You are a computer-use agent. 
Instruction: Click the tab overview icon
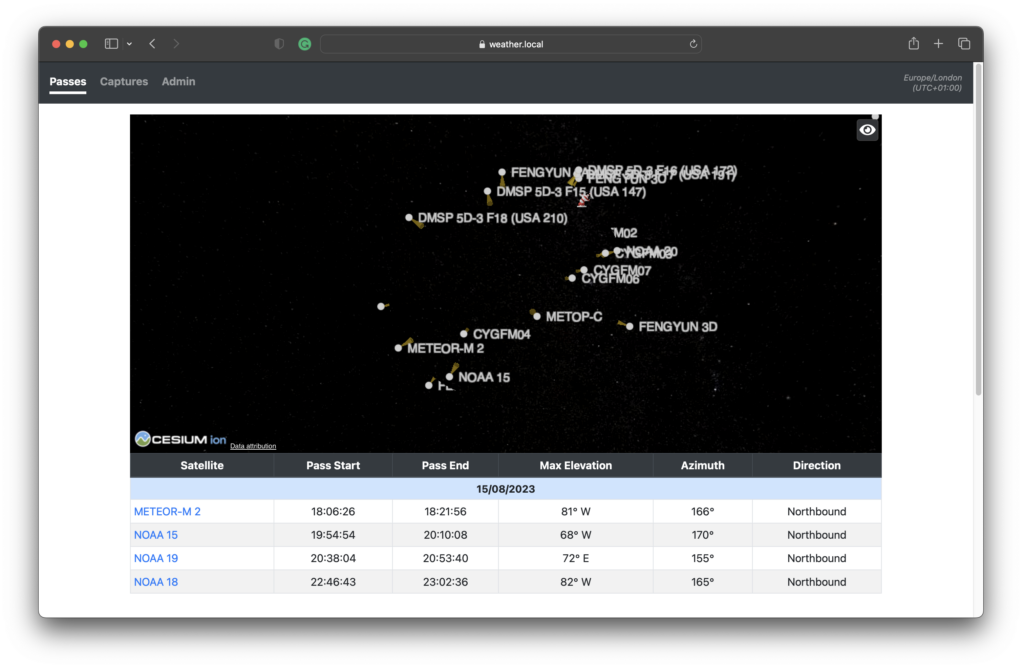click(x=963, y=43)
